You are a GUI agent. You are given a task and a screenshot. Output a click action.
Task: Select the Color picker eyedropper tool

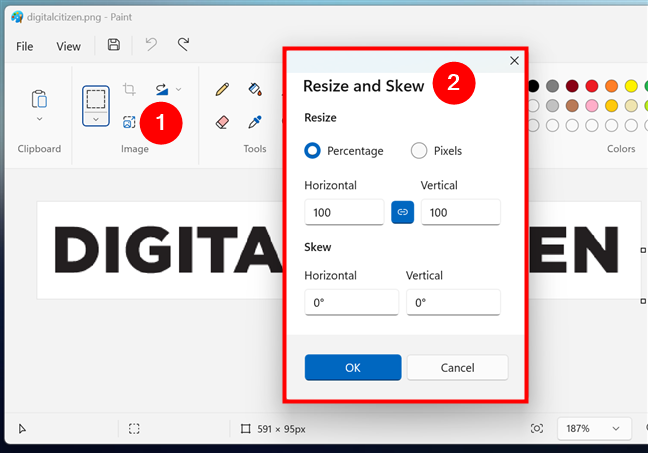click(255, 122)
